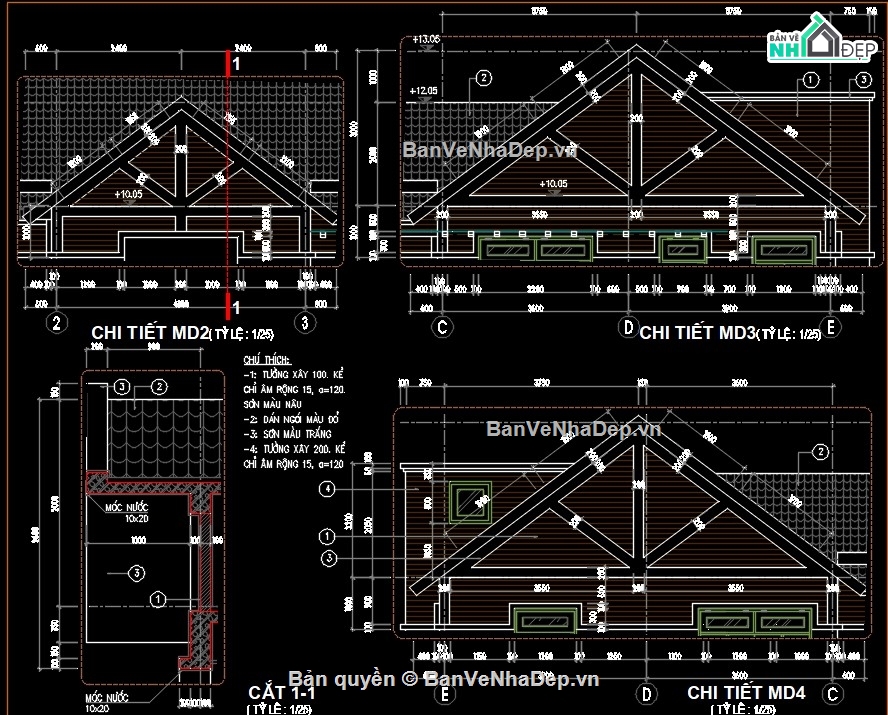This screenshot has width=888, height=715.
Task: Select the +10.05 elevation label inside MD2
Action: pyautogui.click(x=130, y=194)
